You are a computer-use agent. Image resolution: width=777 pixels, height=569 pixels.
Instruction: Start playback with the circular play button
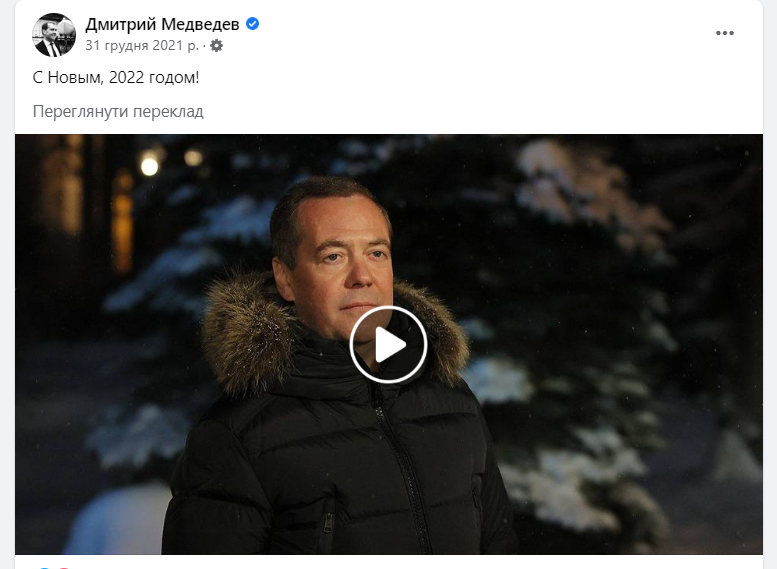[x=388, y=344]
